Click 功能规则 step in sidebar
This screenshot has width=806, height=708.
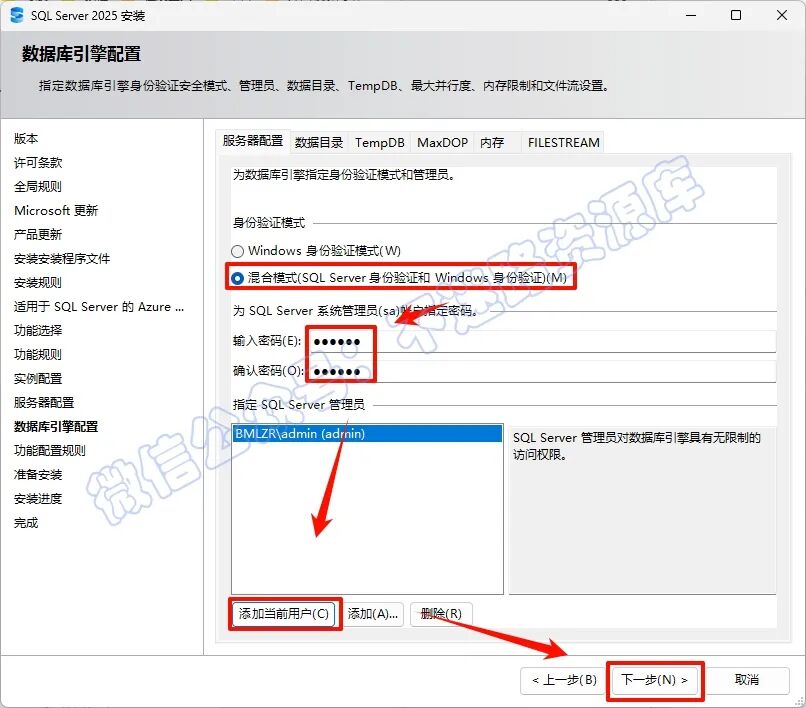click(38, 354)
